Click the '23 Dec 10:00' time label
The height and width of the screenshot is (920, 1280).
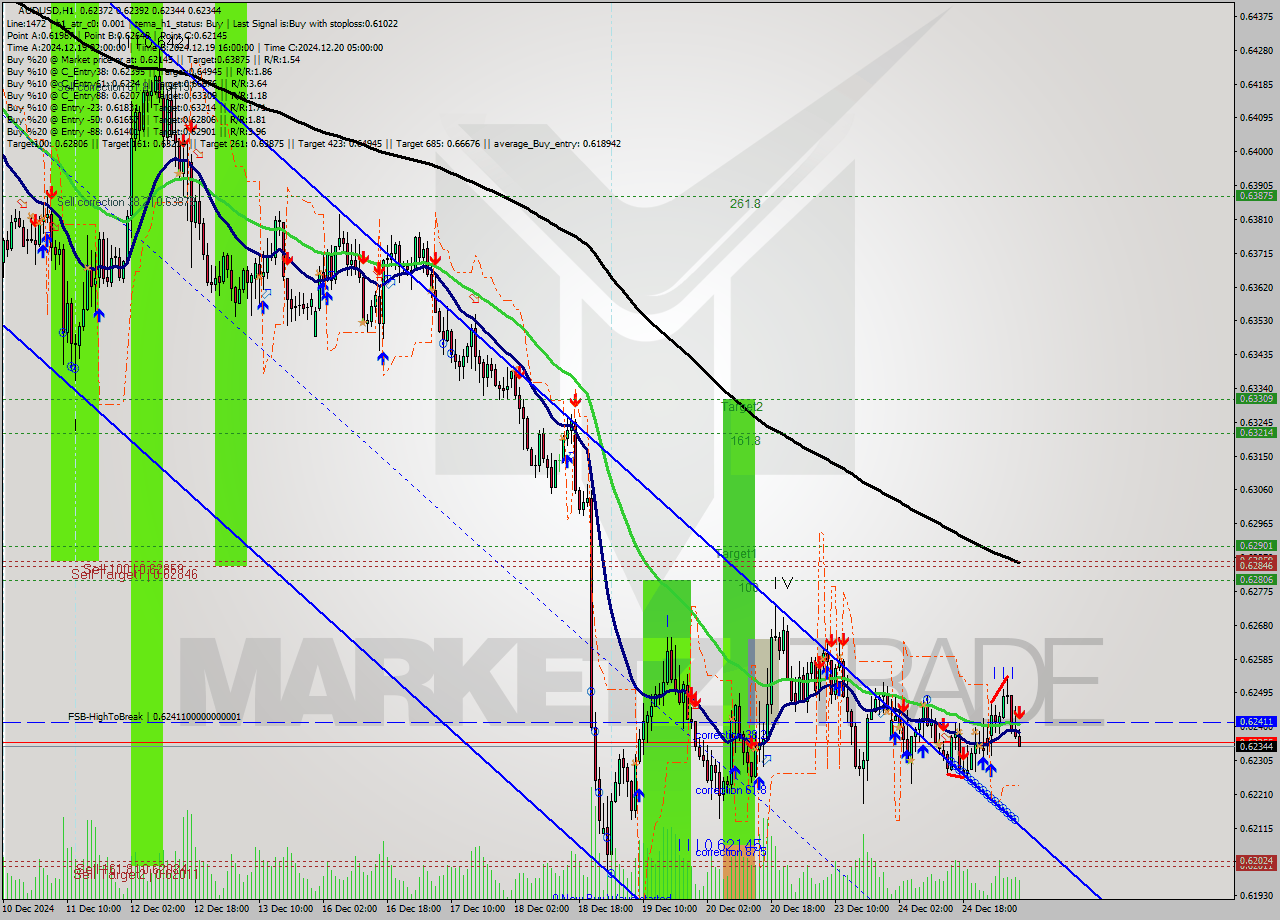point(861,909)
